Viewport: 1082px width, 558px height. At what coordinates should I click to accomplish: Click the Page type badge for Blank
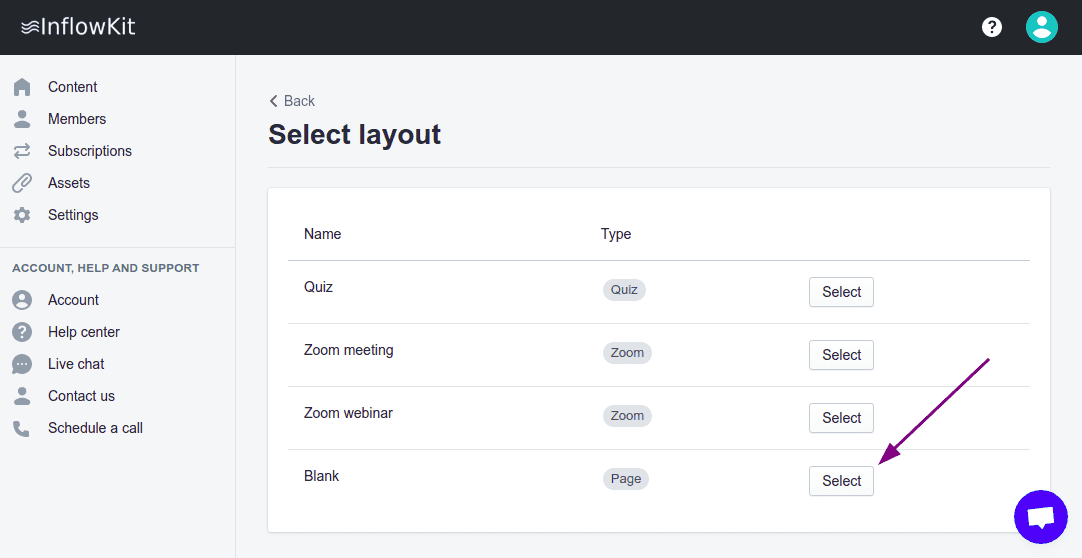[626, 479]
